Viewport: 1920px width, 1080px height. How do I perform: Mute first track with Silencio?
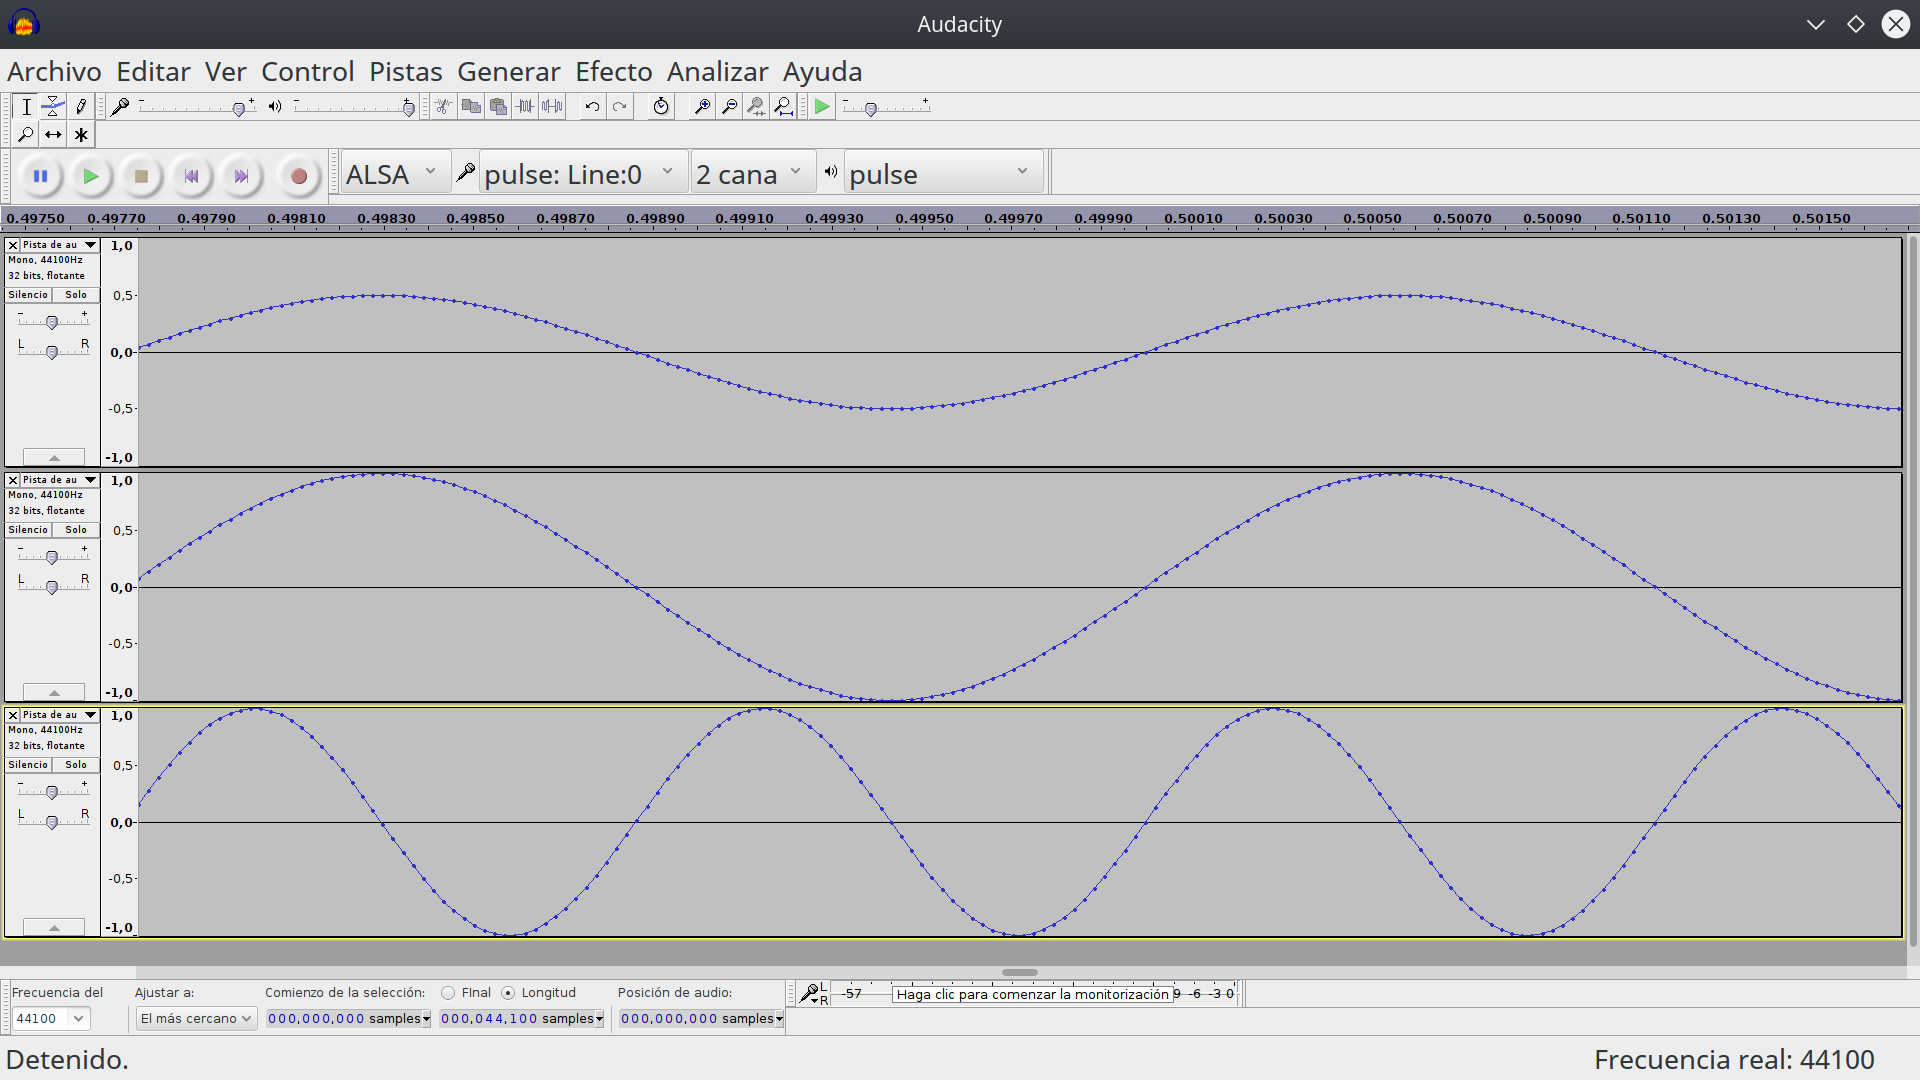point(28,295)
